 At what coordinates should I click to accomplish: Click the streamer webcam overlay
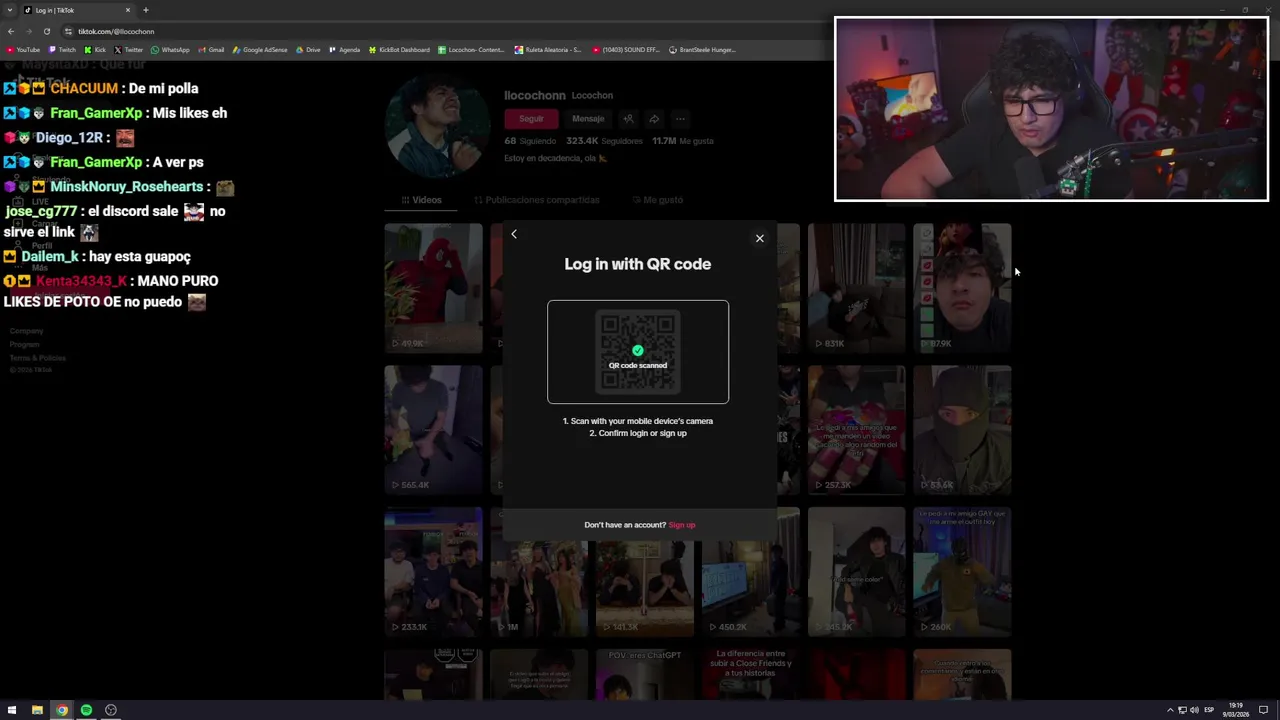tap(1051, 109)
